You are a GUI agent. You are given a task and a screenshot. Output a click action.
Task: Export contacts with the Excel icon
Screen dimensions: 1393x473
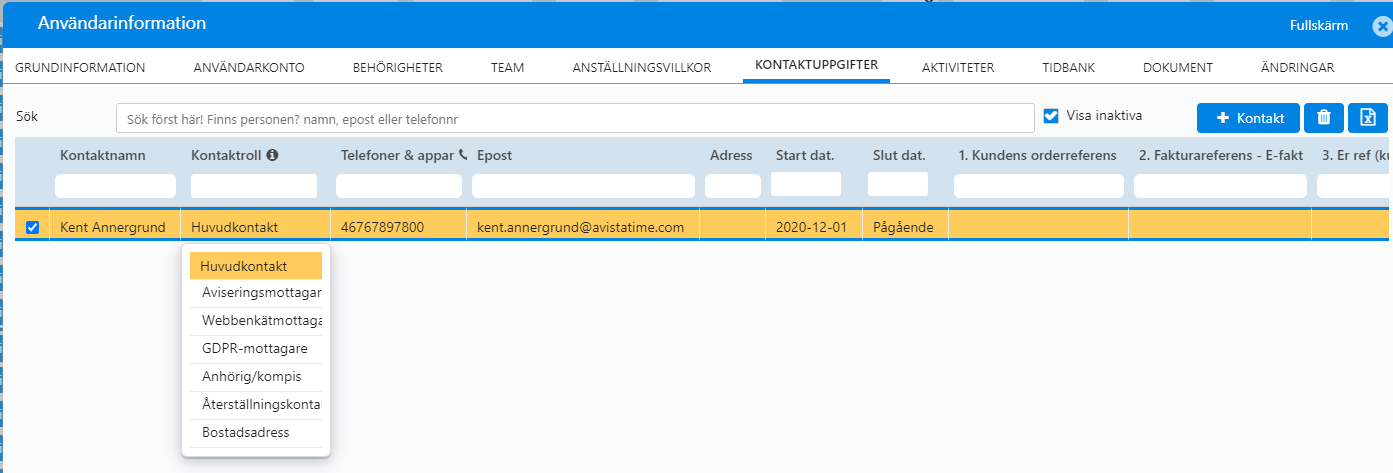[1368, 117]
